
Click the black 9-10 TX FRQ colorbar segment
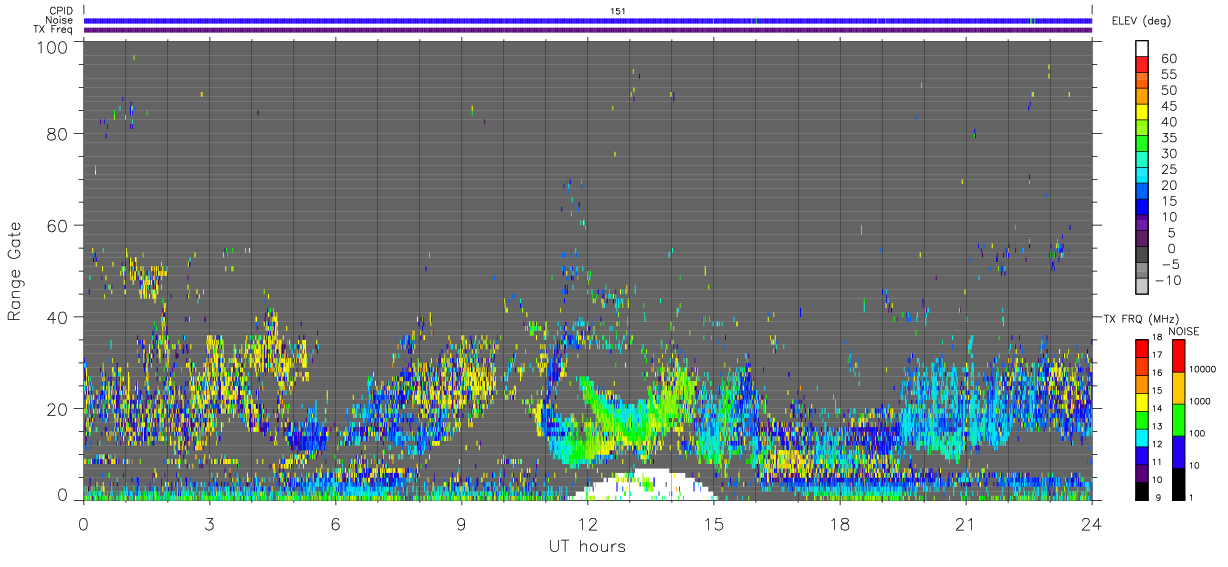pos(1142,489)
